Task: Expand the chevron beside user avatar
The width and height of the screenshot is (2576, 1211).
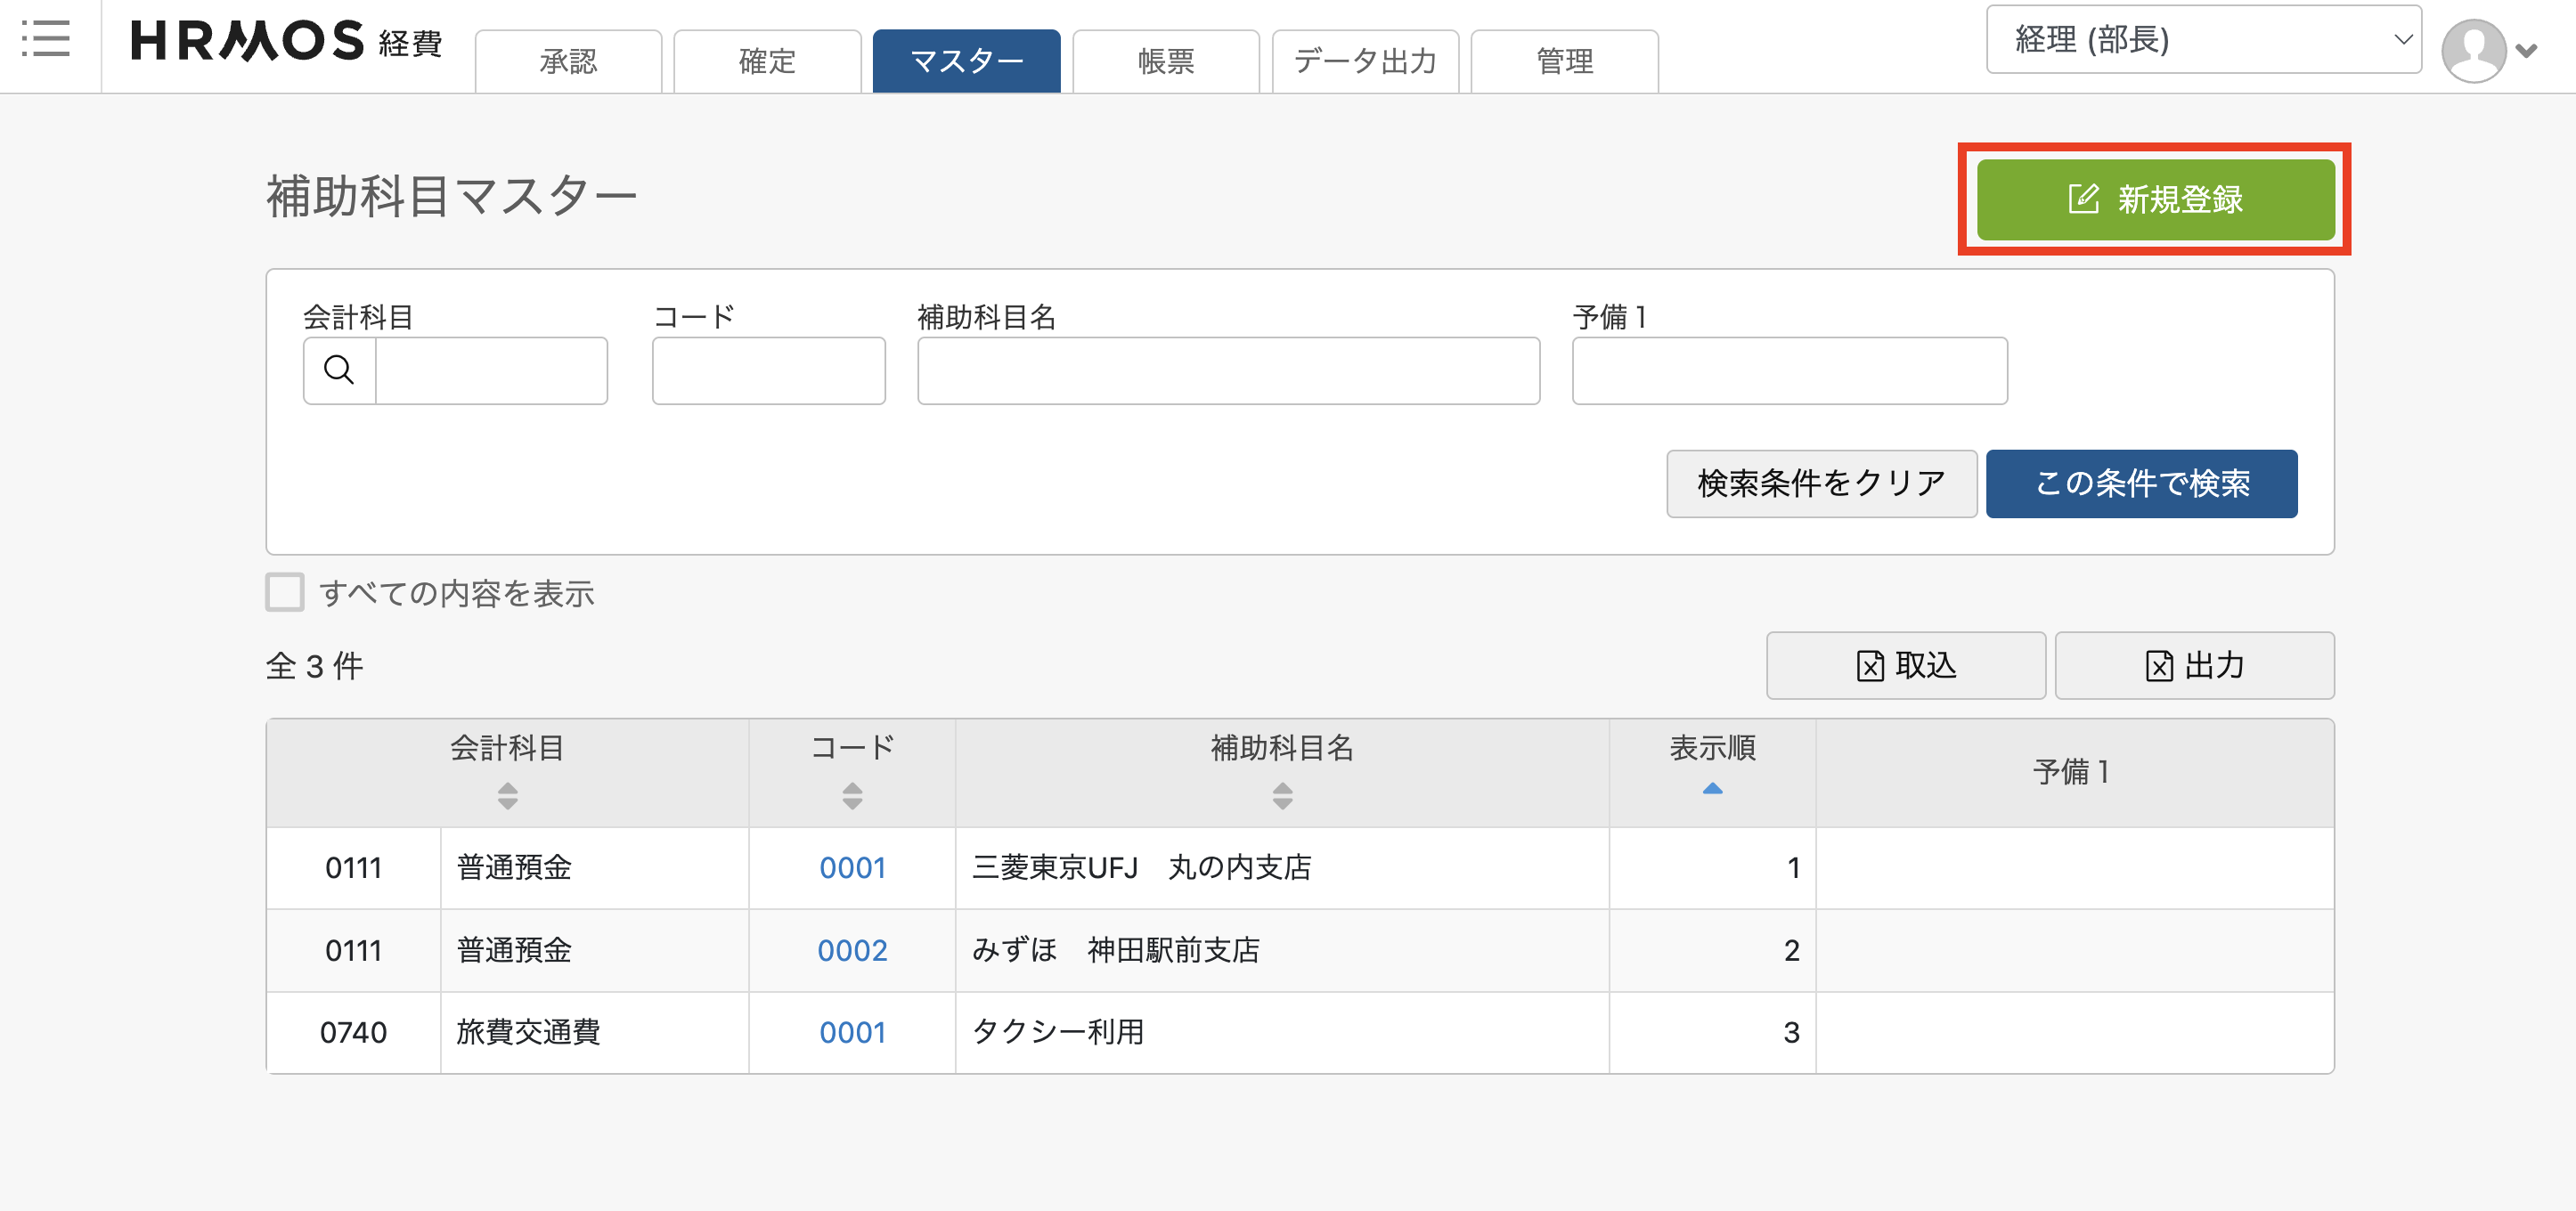Action: 2526,50
